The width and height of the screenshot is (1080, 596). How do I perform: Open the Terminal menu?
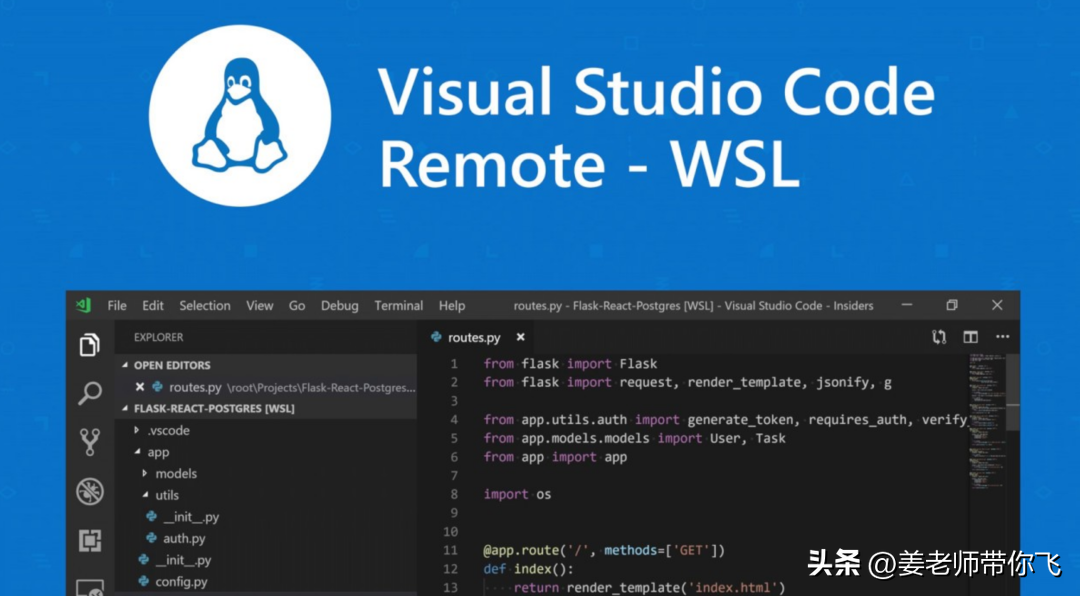[x=399, y=306]
